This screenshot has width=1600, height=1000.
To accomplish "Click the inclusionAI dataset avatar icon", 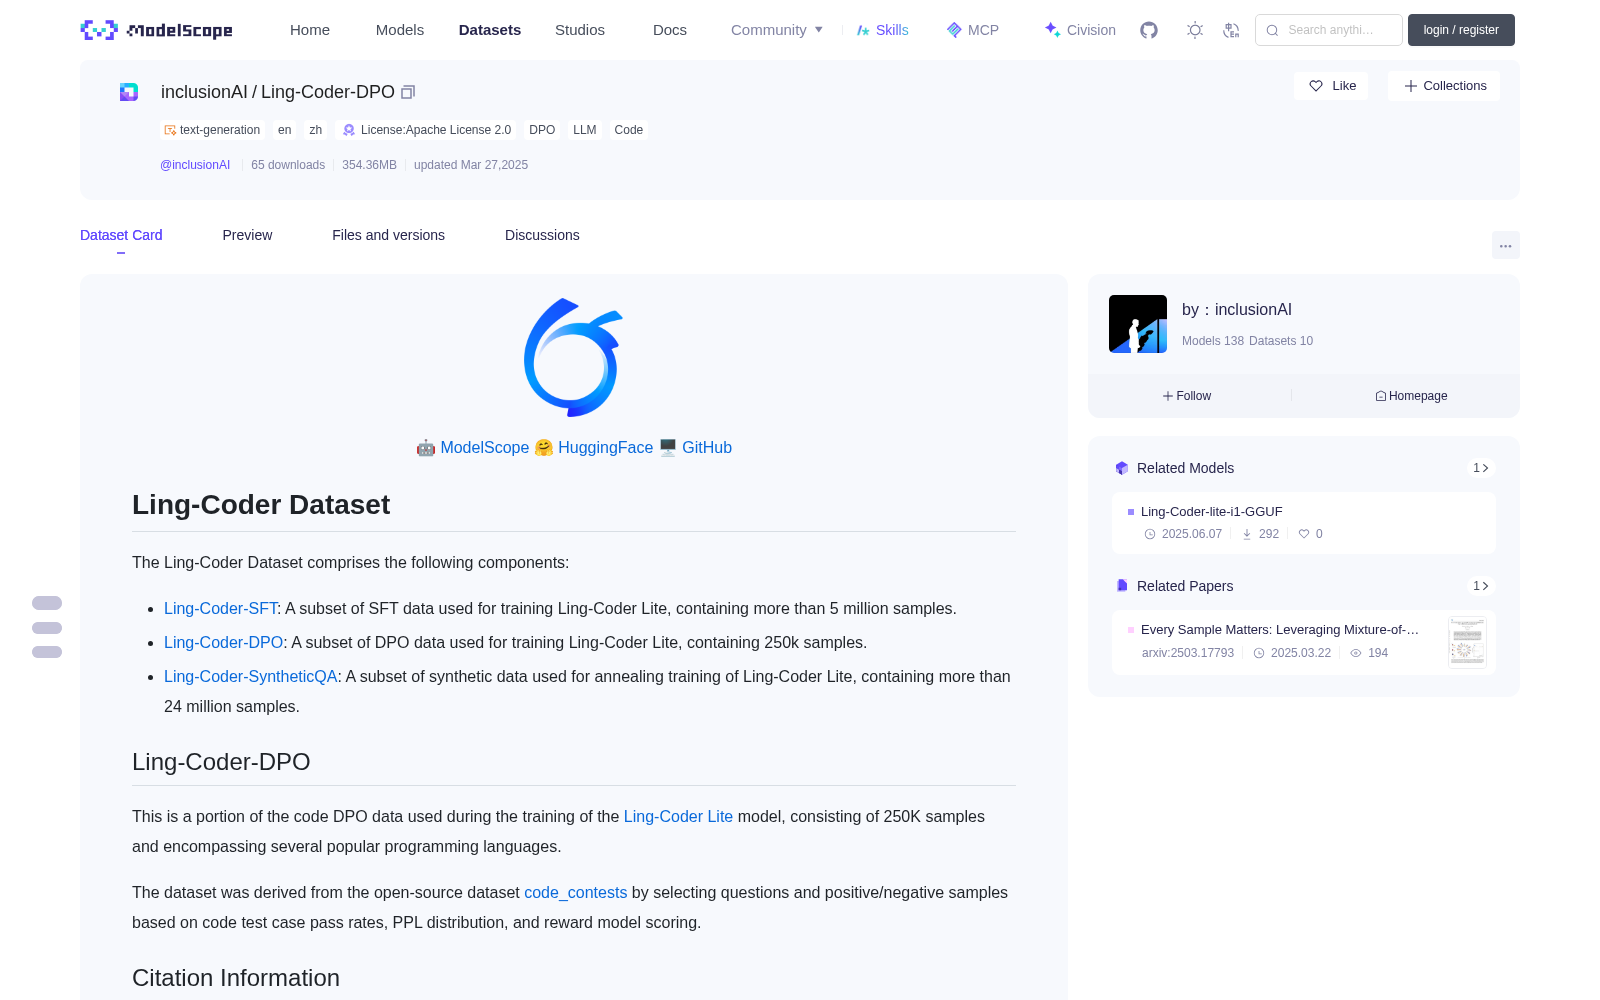I will coord(129,92).
